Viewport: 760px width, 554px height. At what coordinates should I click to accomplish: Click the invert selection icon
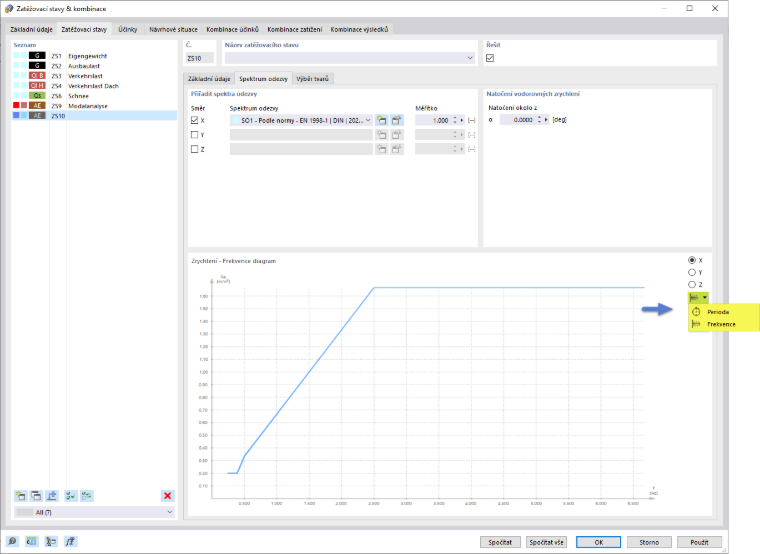point(87,496)
